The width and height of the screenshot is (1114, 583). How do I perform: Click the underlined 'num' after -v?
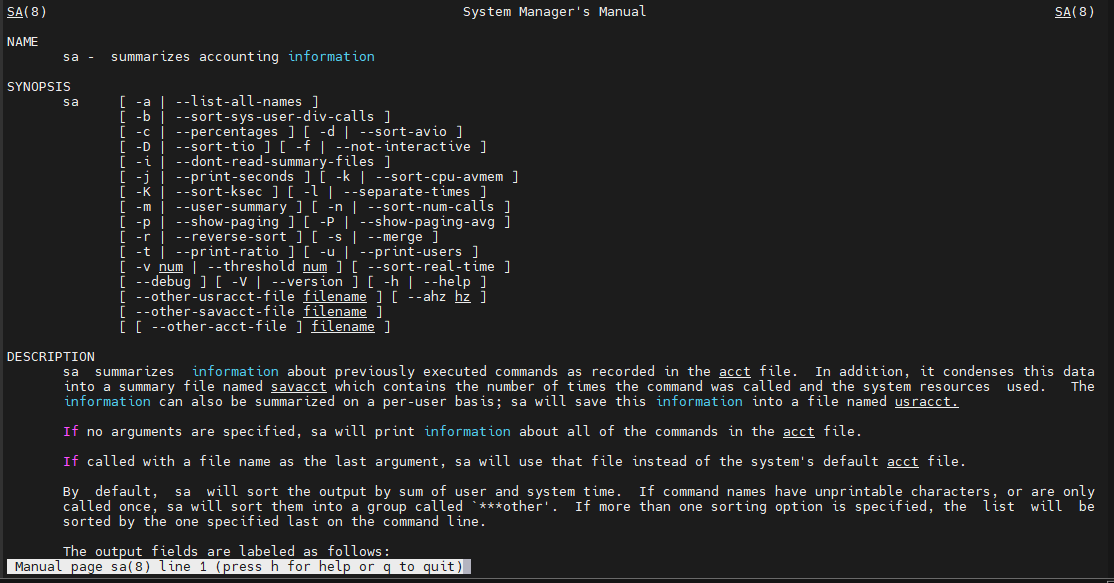(x=171, y=267)
